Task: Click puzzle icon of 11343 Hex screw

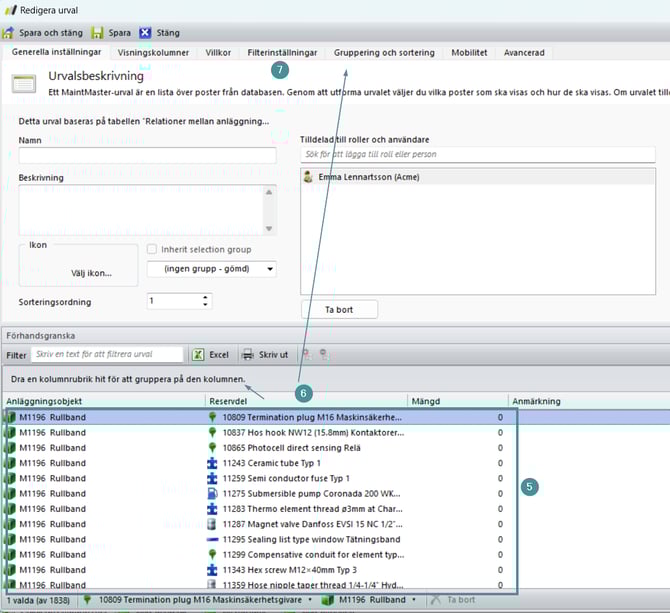Action: pos(212,570)
